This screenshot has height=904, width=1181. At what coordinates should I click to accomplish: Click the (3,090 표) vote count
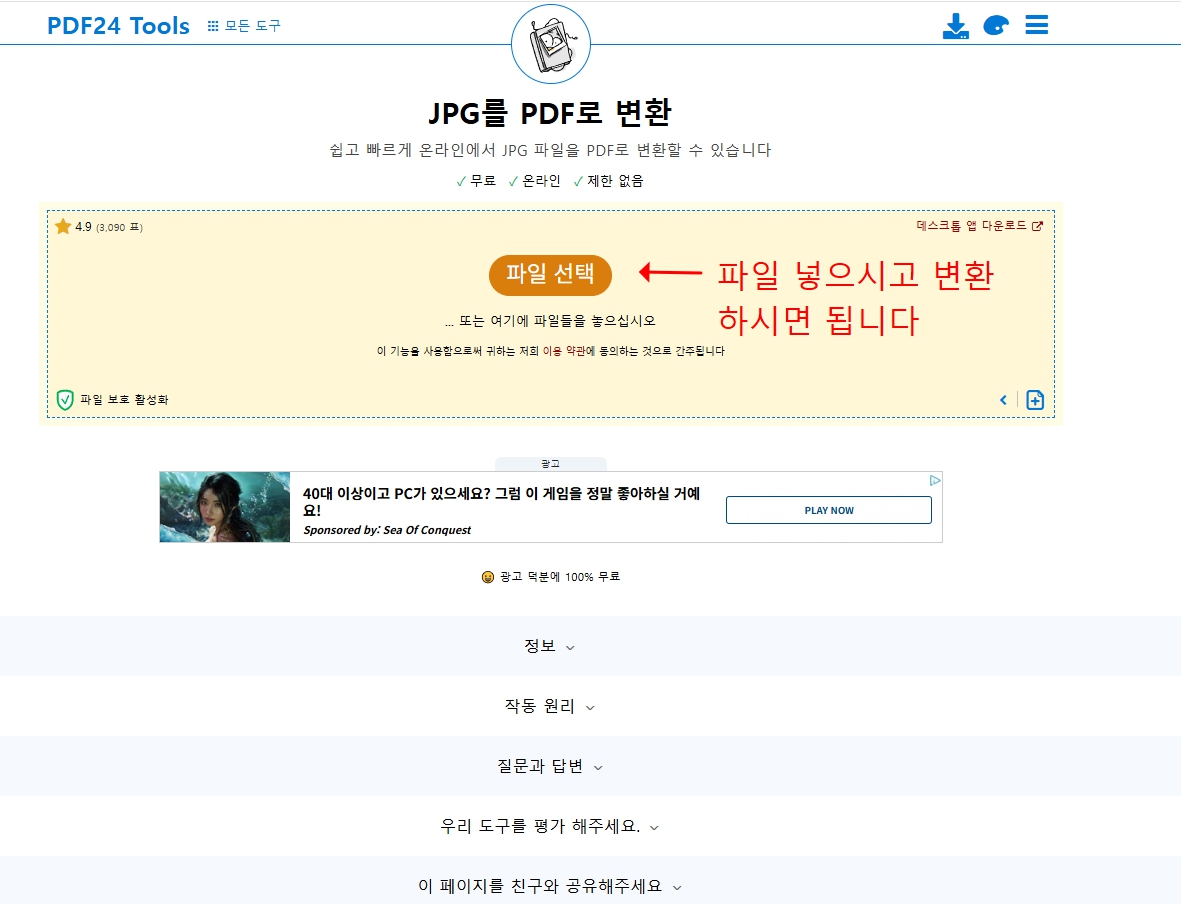(x=119, y=228)
